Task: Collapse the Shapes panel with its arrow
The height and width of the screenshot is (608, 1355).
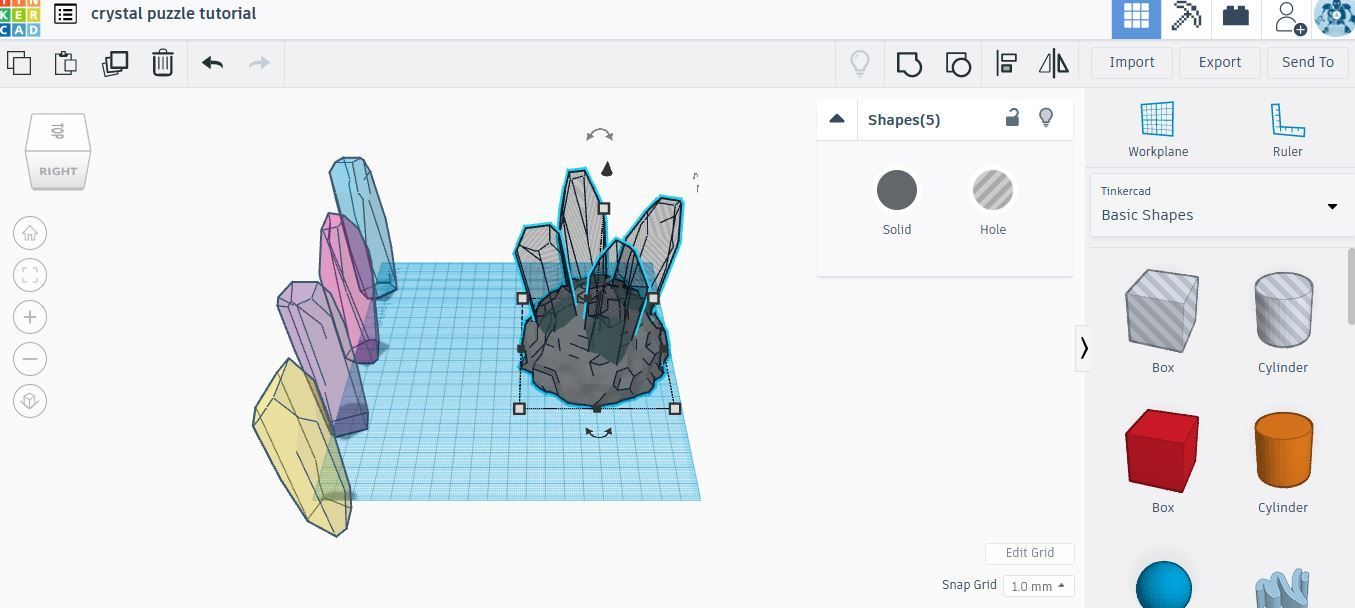Action: 837,118
